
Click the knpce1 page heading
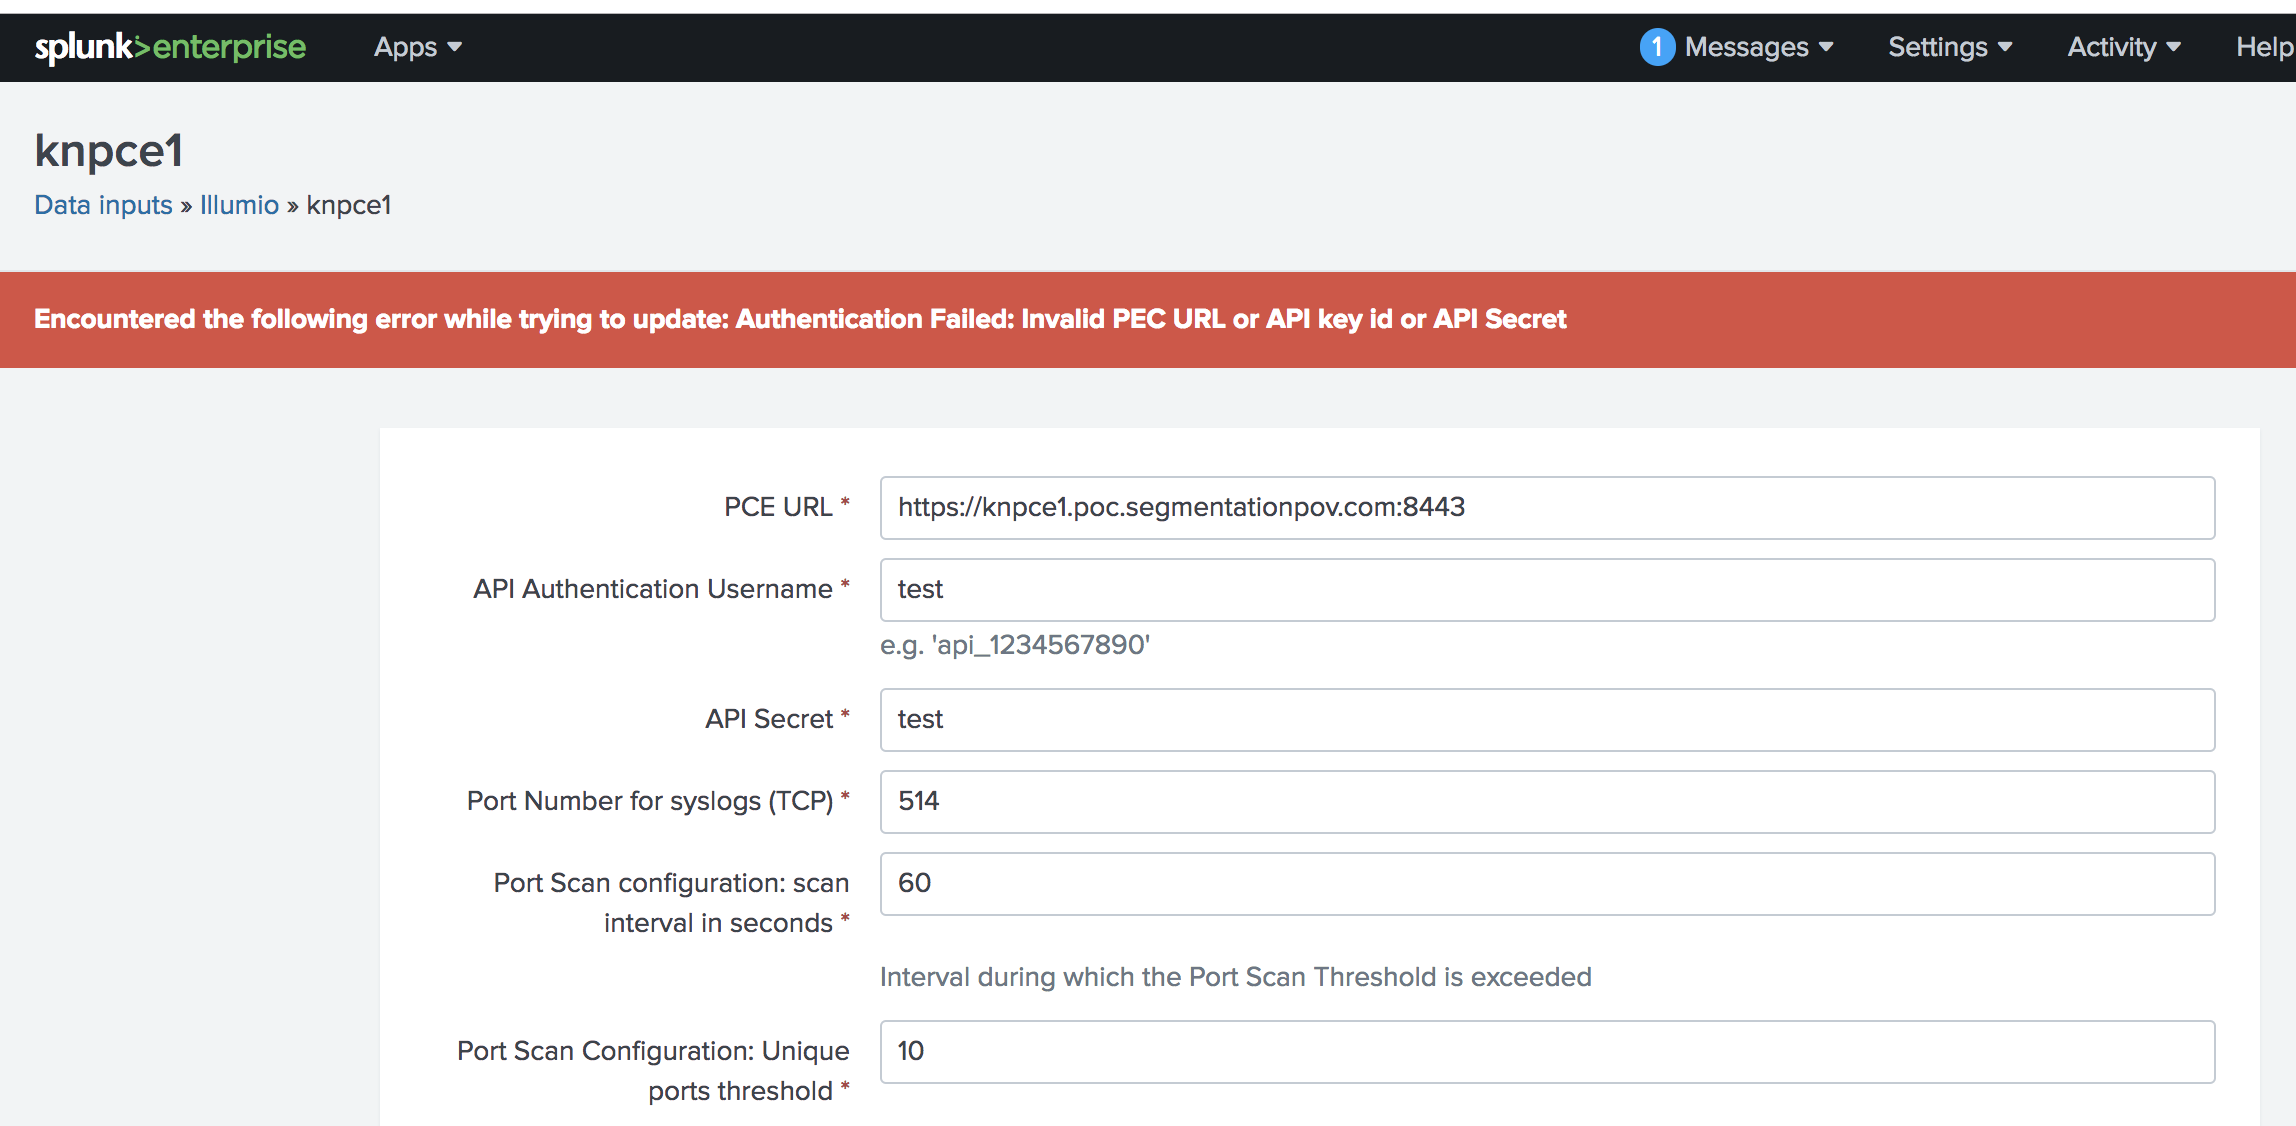pos(109,151)
